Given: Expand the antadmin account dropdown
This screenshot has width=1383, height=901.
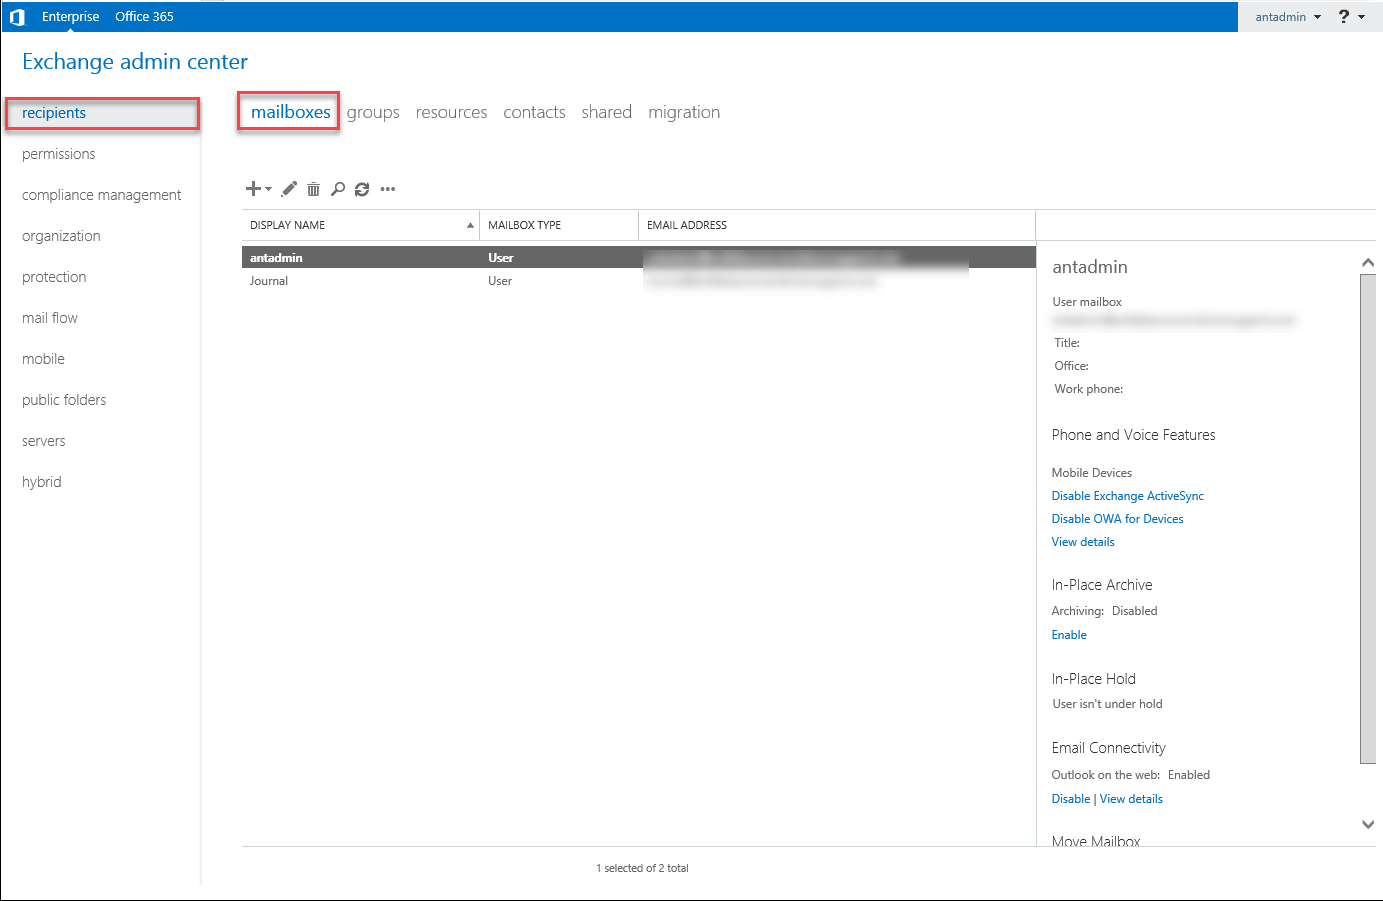Looking at the screenshot, I should tap(1288, 17).
